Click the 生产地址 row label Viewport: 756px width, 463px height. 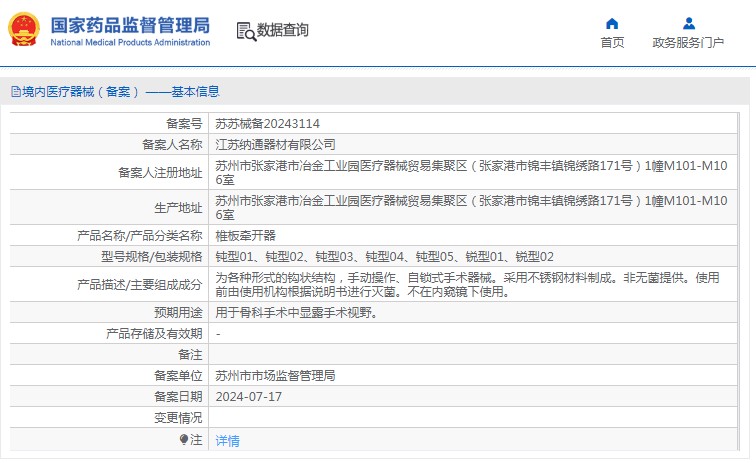[x=178, y=208]
